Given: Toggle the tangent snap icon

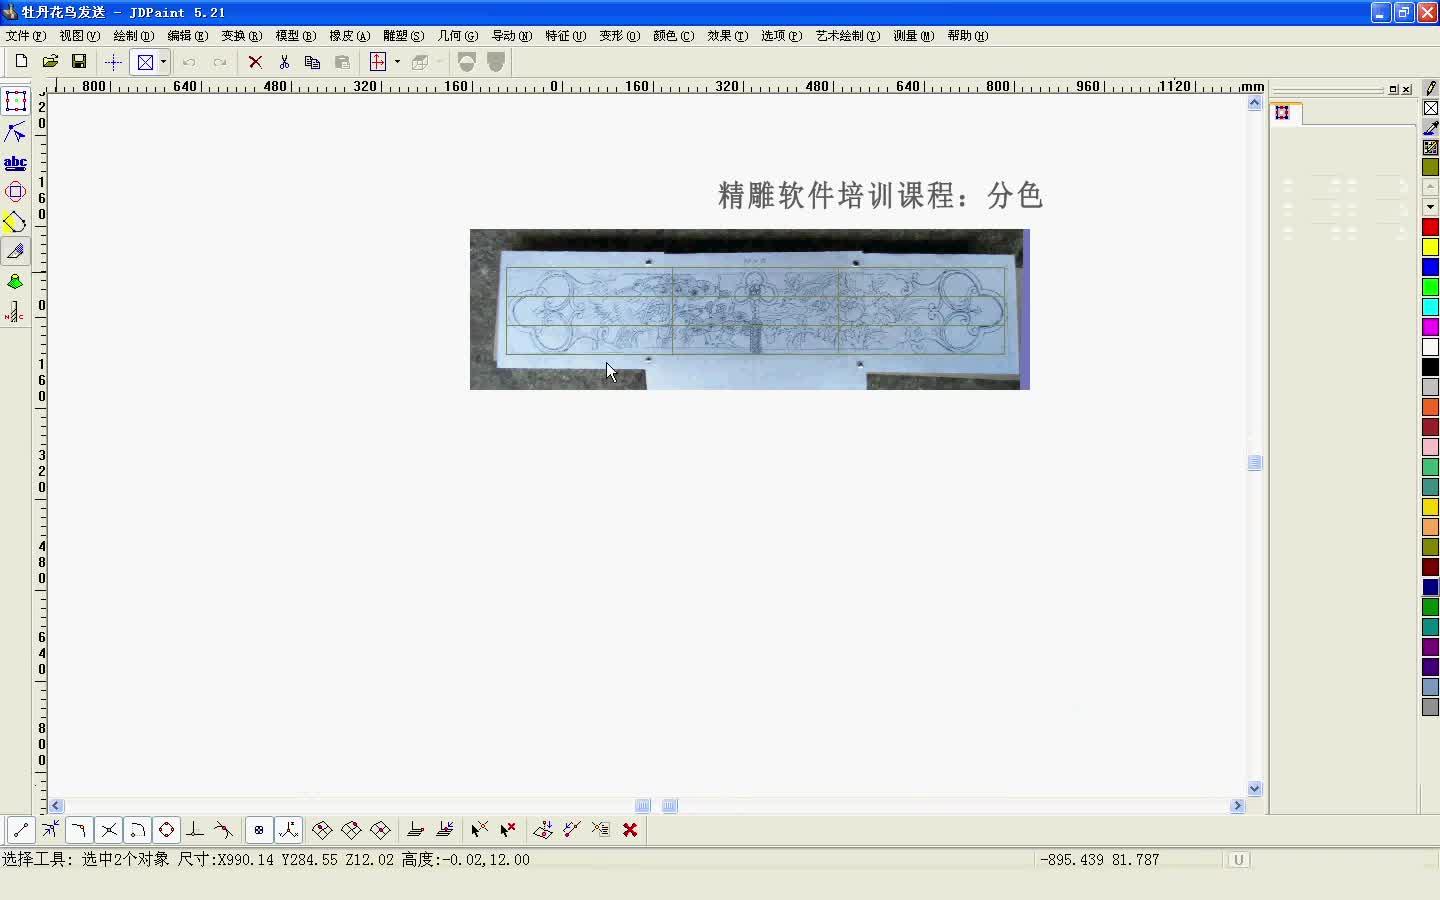Looking at the screenshot, I should [x=224, y=830].
